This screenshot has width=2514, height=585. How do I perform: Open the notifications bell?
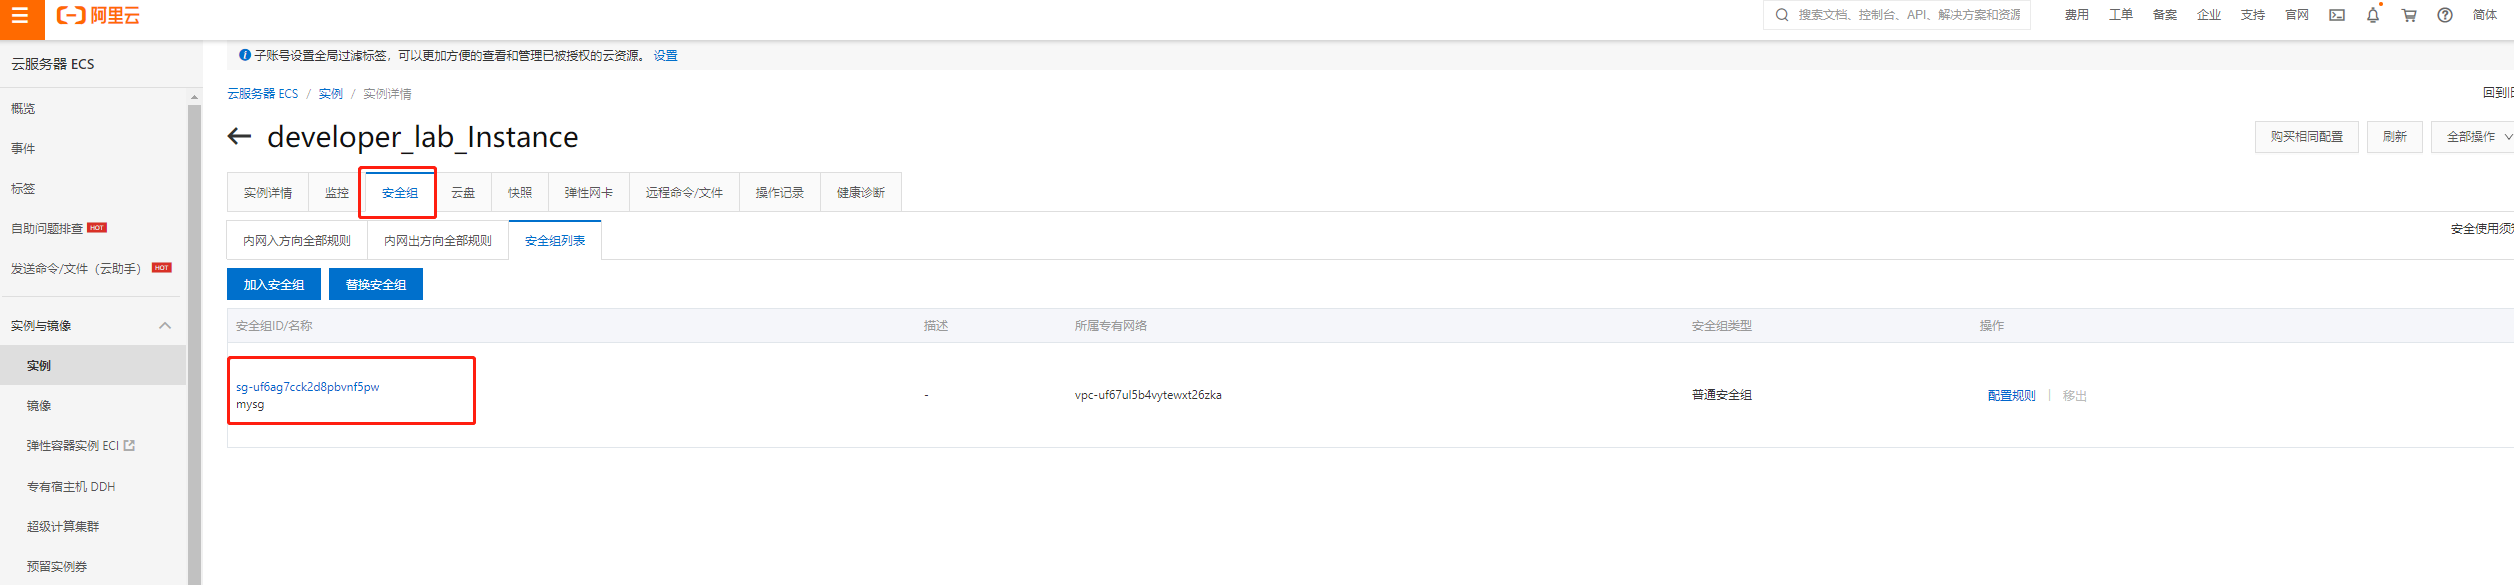pos(2372,15)
